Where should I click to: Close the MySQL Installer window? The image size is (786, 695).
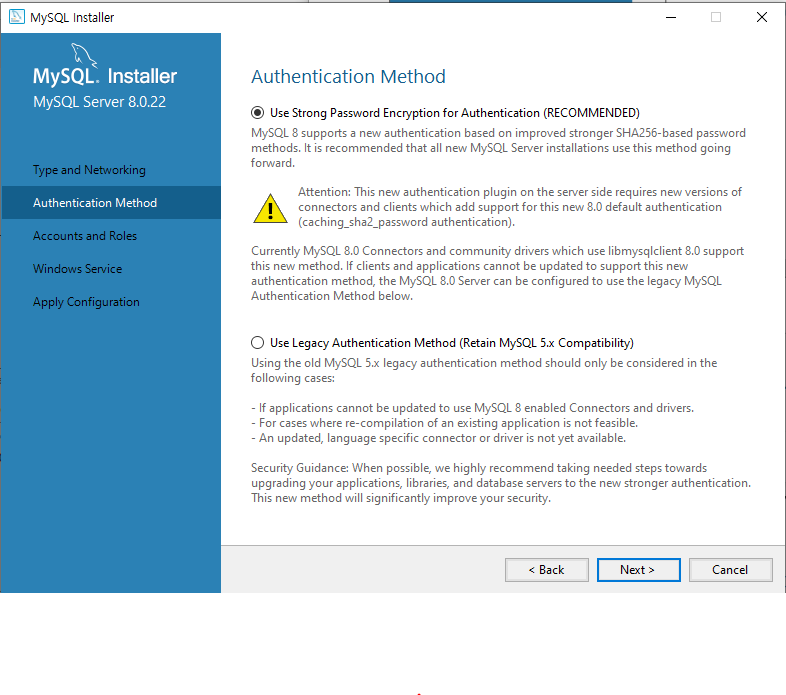tap(761, 17)
